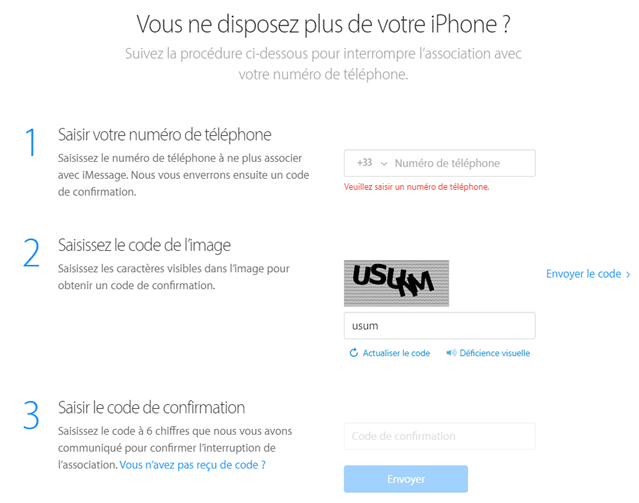Image resolution: width=639 pixels, height=503 pixels.
Task: Click the step number 1 icon
Action: pos(31,141)
